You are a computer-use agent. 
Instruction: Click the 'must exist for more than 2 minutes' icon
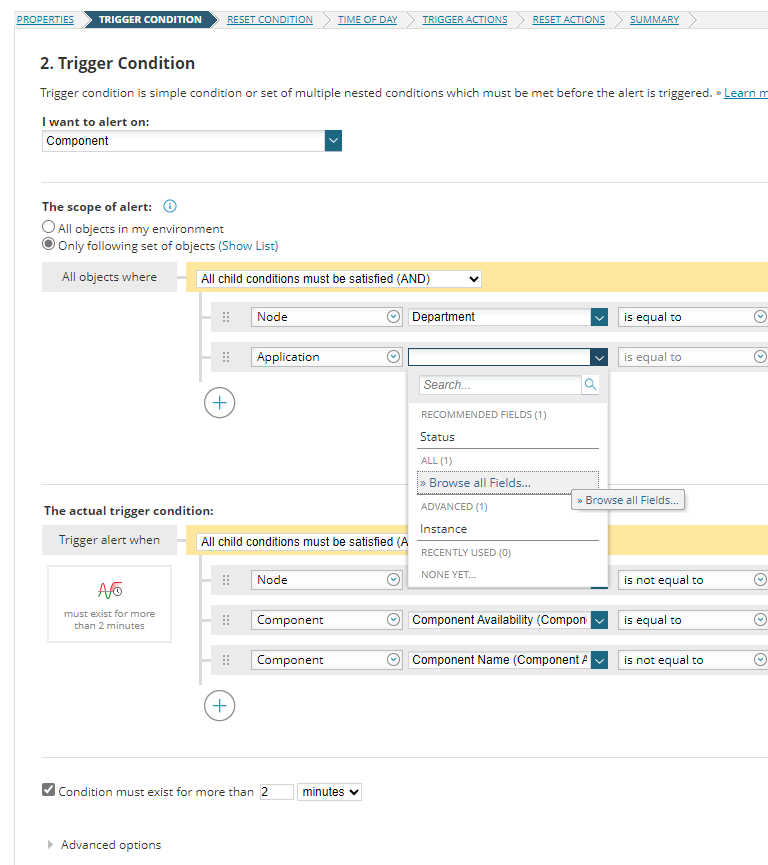tap(110, 591)
